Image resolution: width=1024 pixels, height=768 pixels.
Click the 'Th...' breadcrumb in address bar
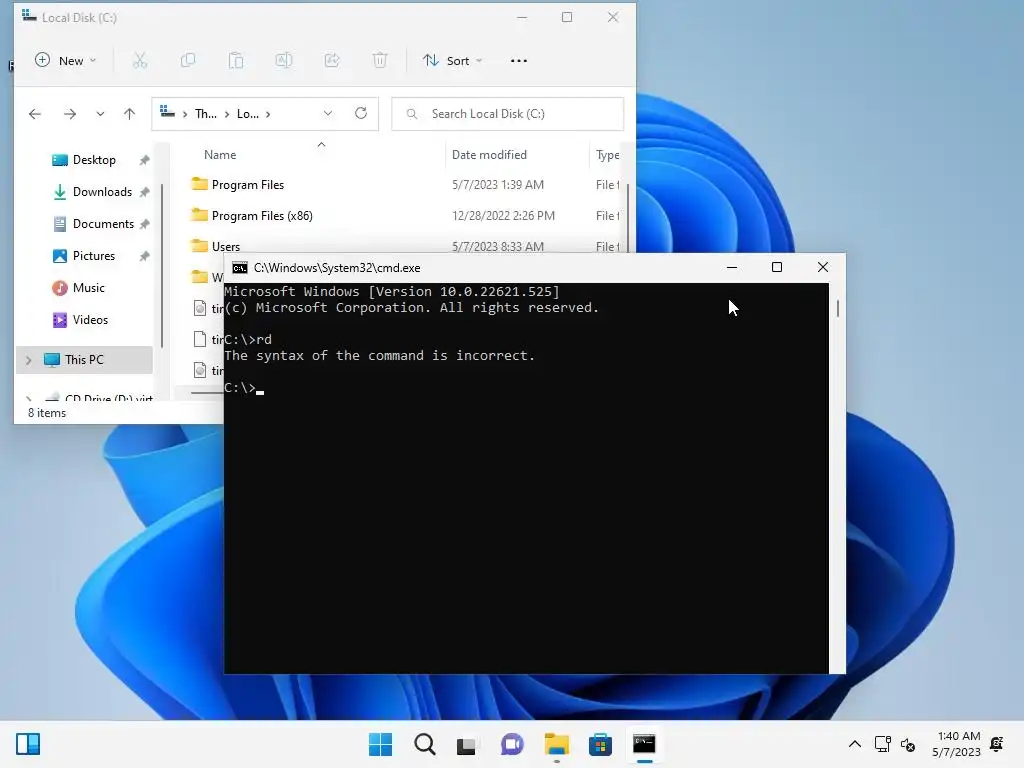pos(206,114)
